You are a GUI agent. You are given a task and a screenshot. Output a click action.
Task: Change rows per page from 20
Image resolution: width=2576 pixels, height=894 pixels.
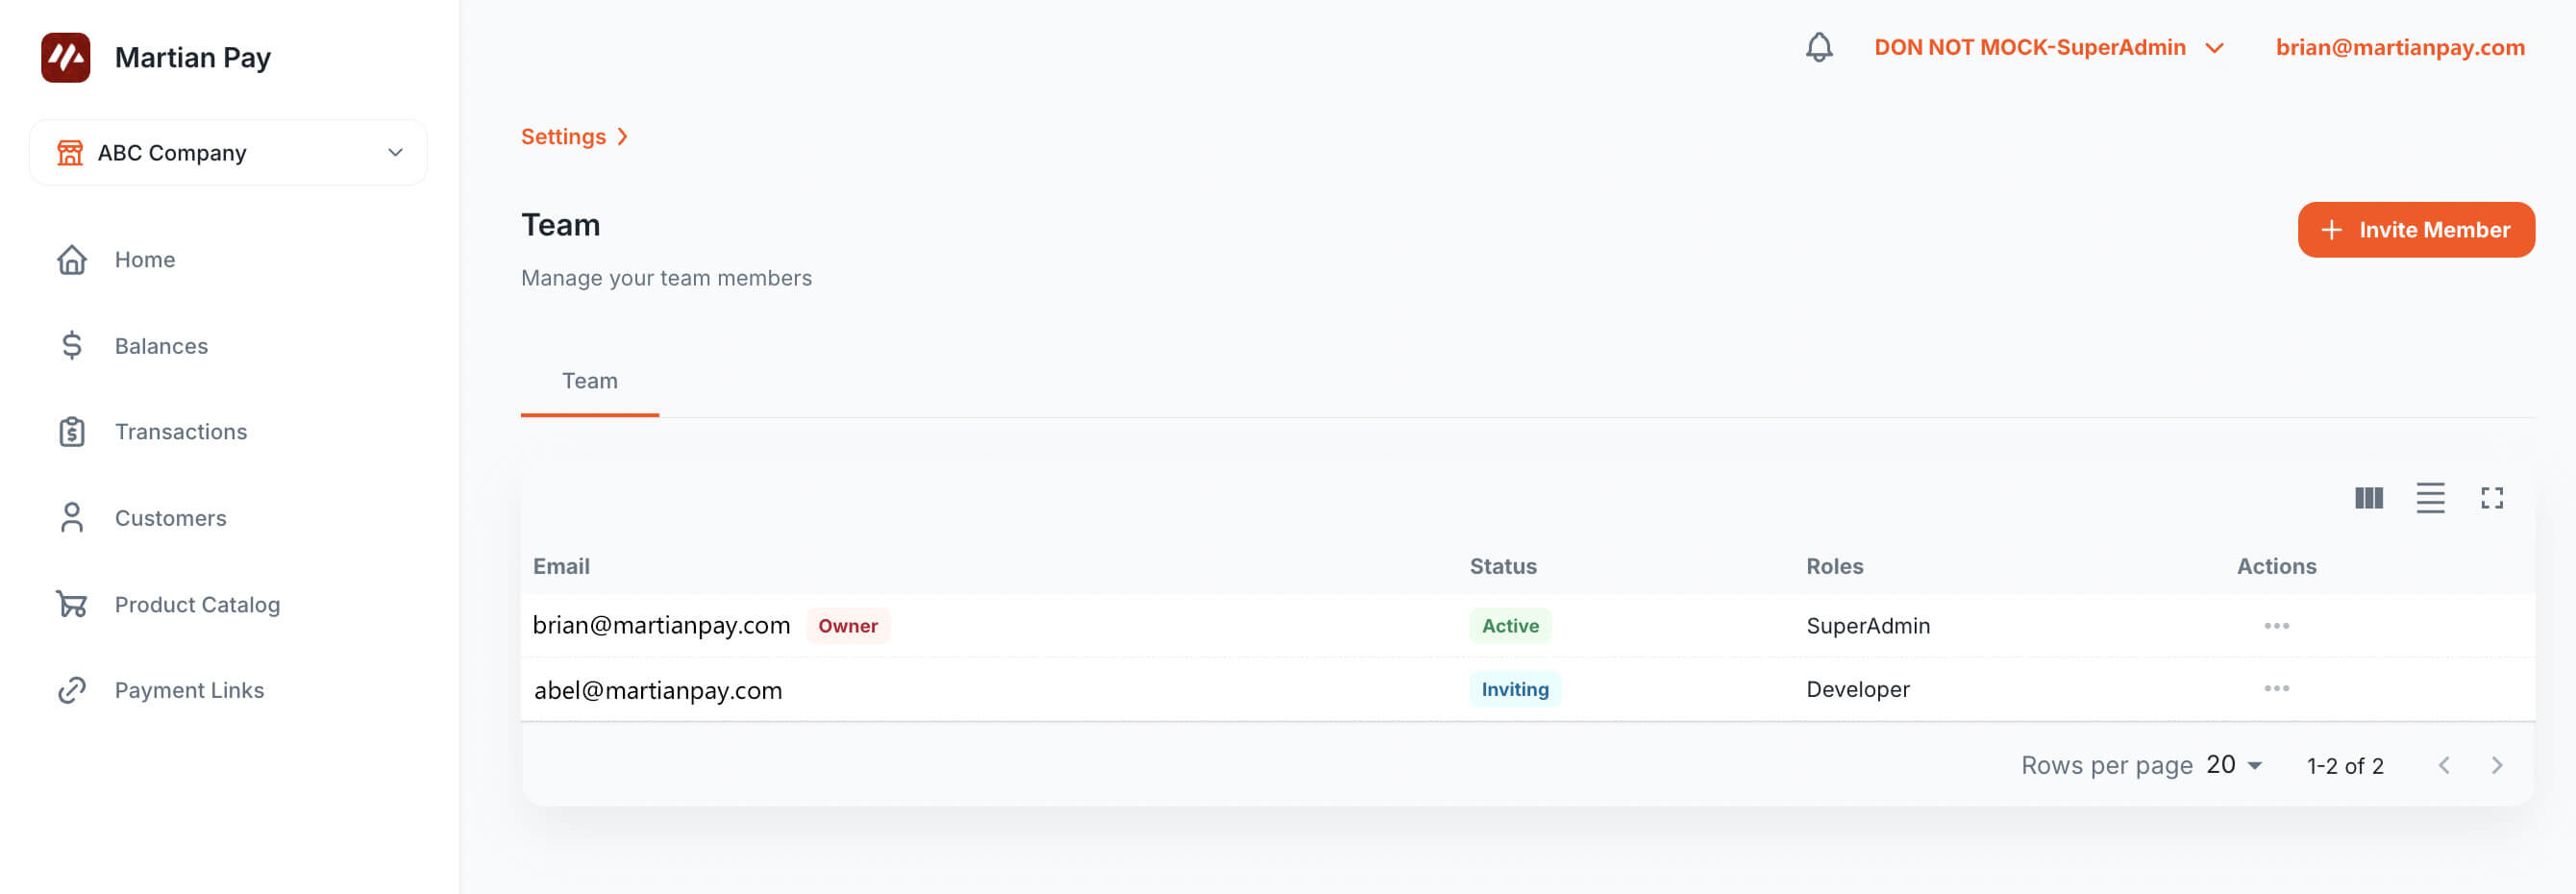coord(2233,766)
